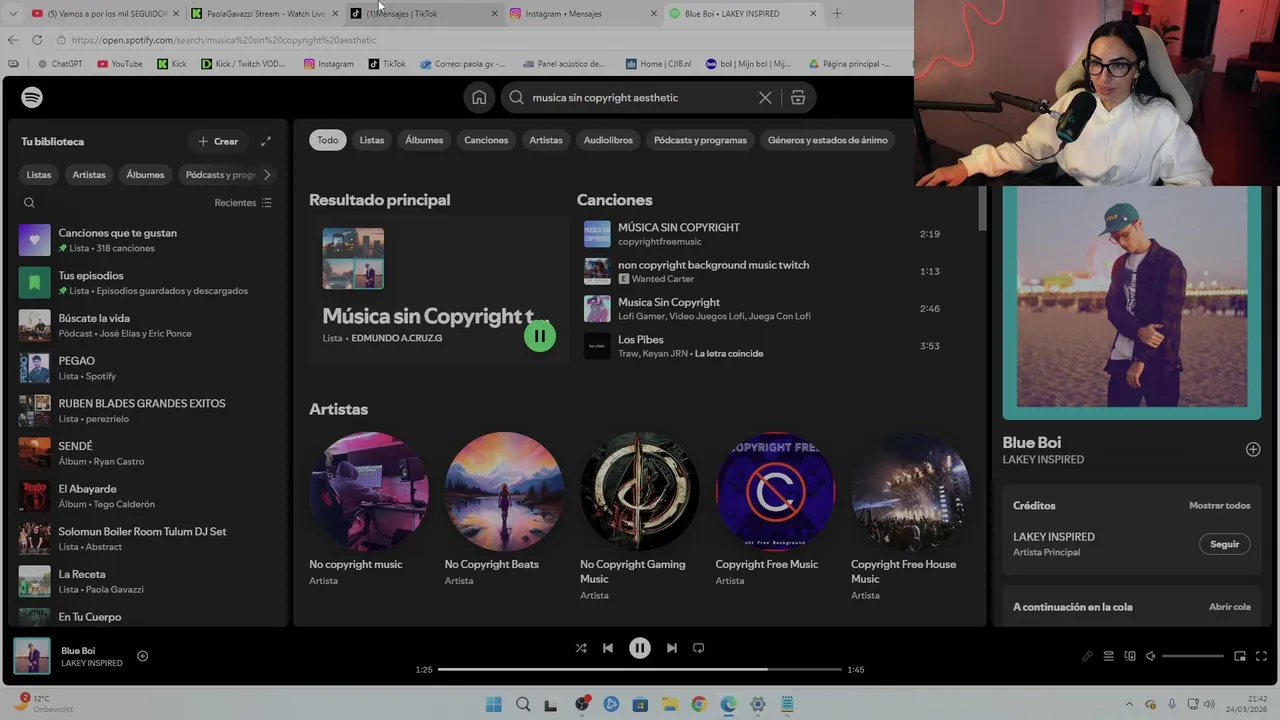Screen dimensions: 1280x720
Task: Add current track to liked songs bottom bar
Action: pos(142,656)
